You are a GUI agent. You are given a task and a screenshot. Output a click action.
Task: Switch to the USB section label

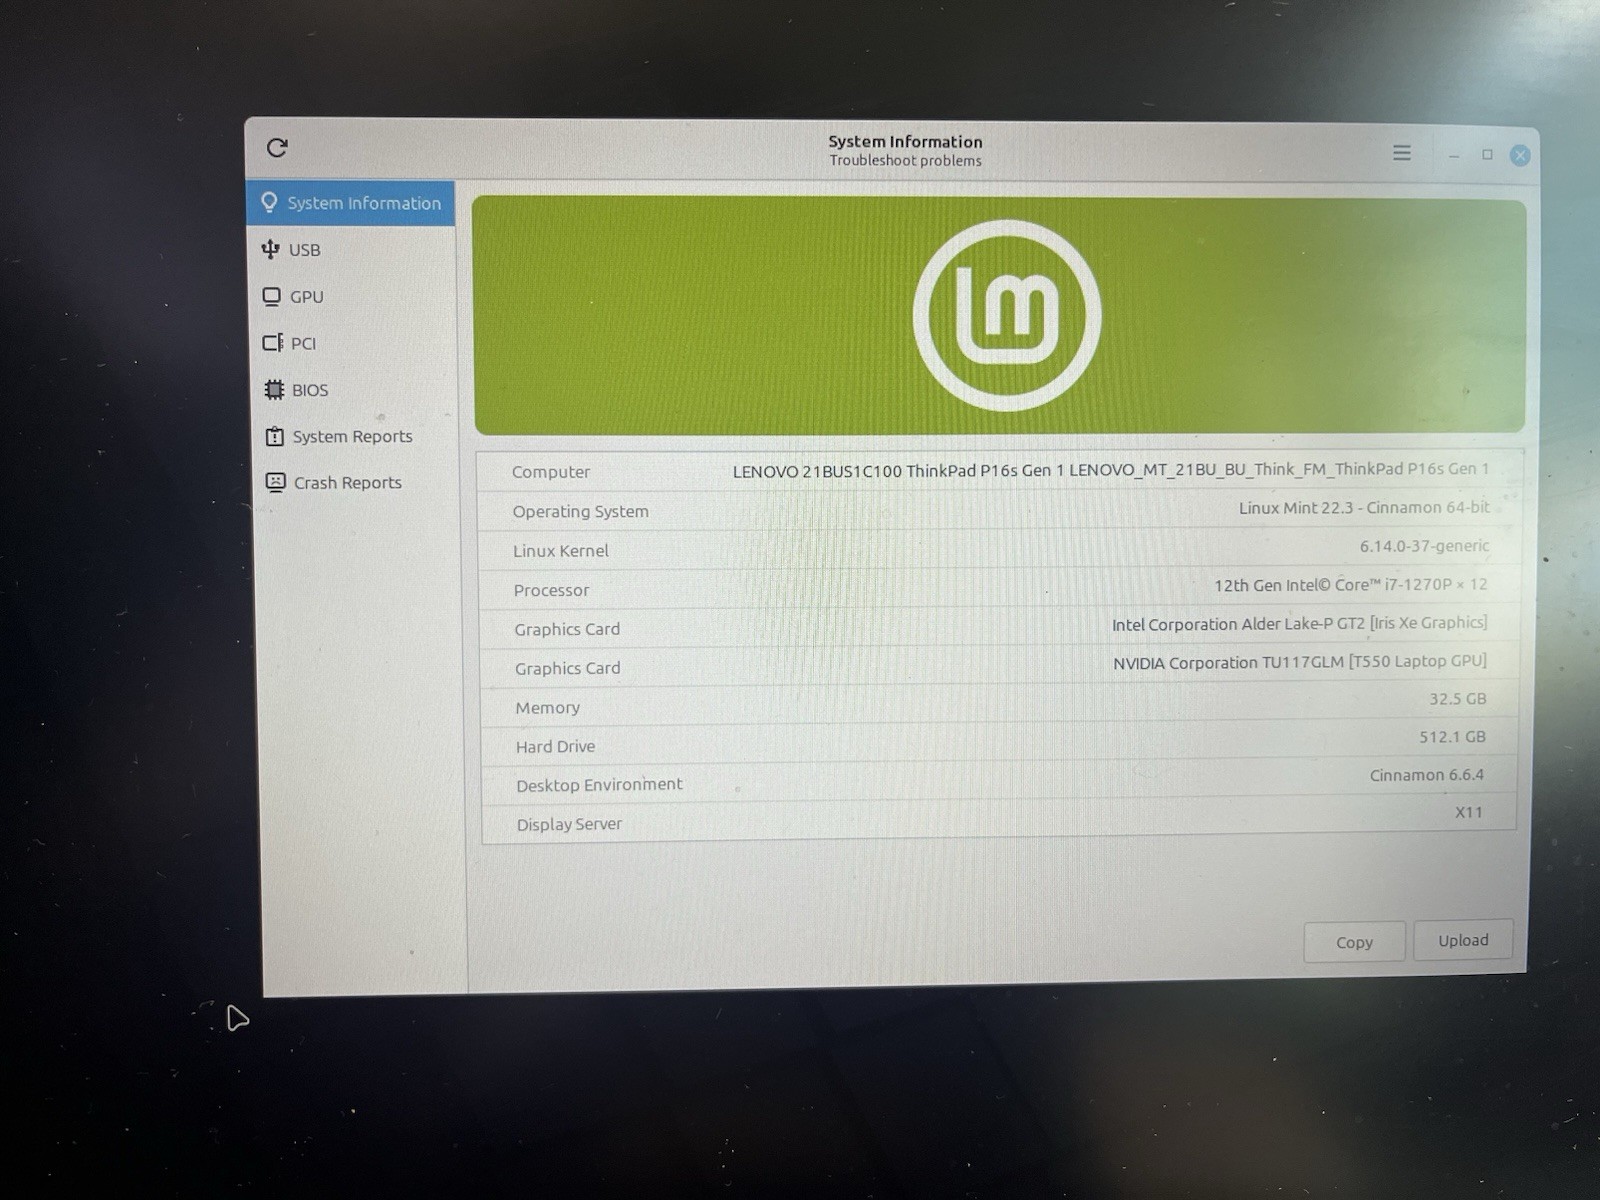coord(305,250)
